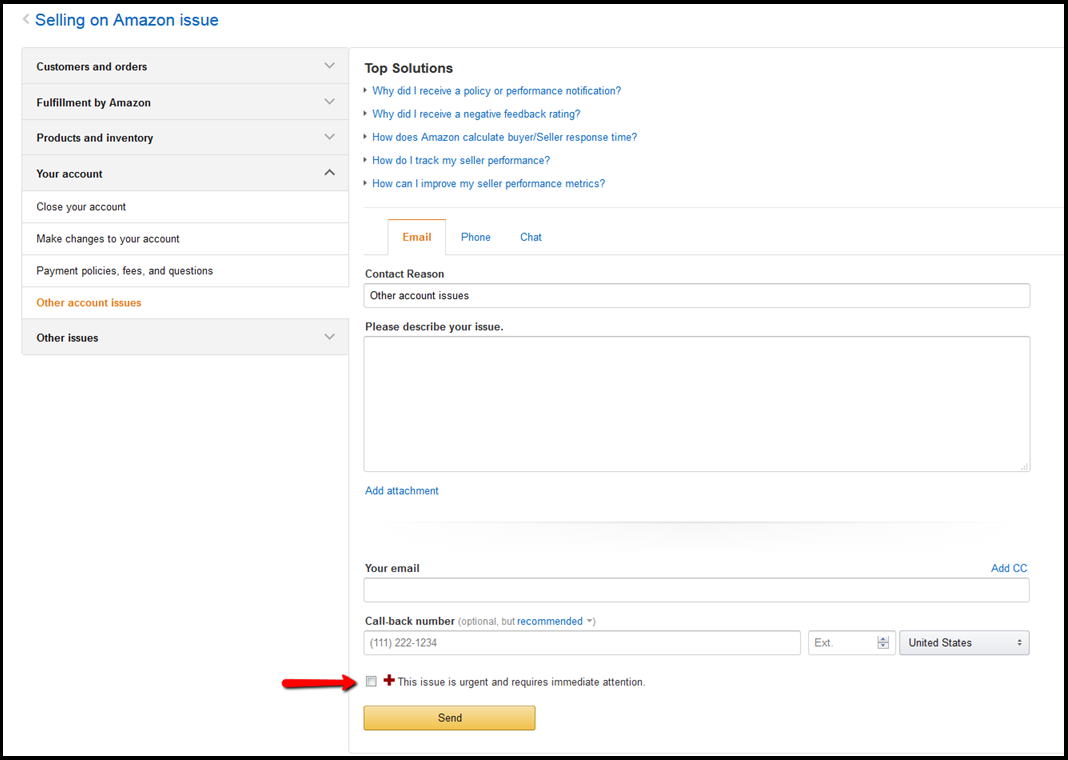Screen dimensions: 1068x760
Task: Focus the Your email input field
Action: pos(696,590)
